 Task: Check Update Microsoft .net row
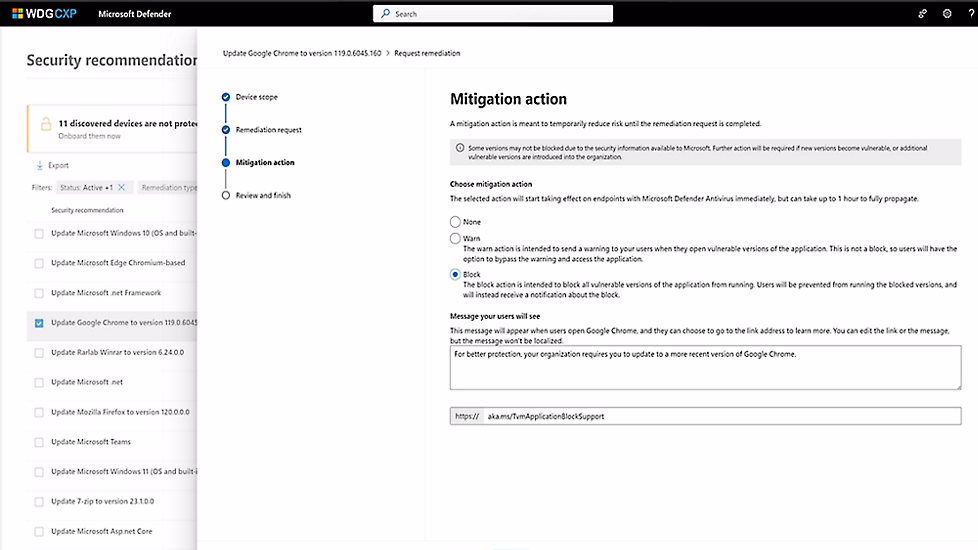pos(39,382)
